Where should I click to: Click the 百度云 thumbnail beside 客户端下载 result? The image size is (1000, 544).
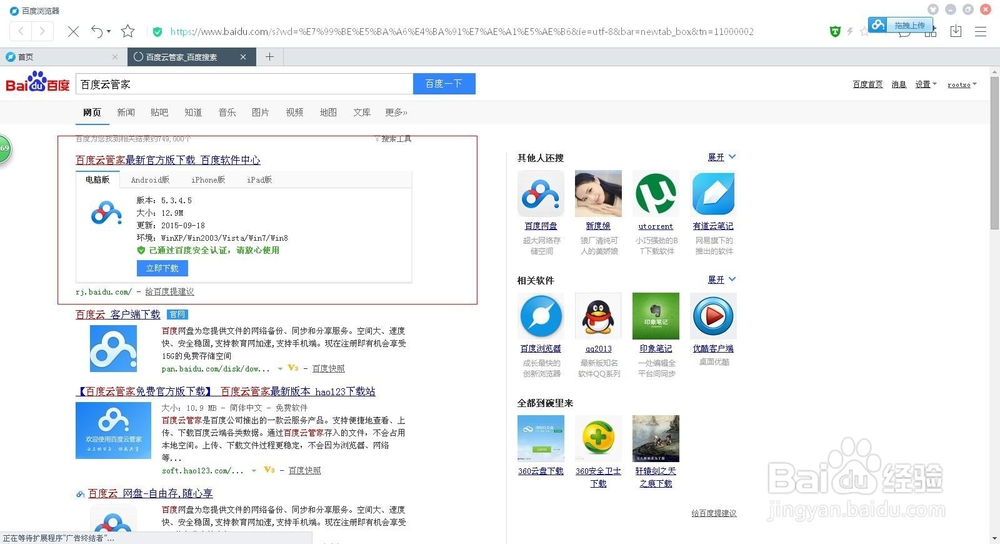tap(114, 349)
